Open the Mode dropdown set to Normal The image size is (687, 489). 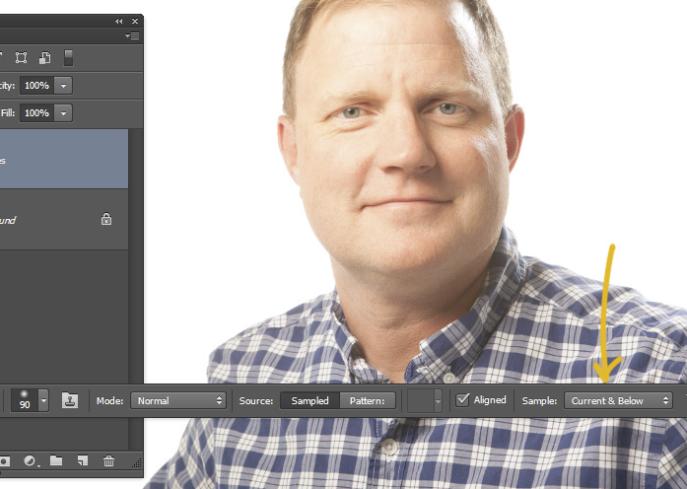click(x=178, y=400)
